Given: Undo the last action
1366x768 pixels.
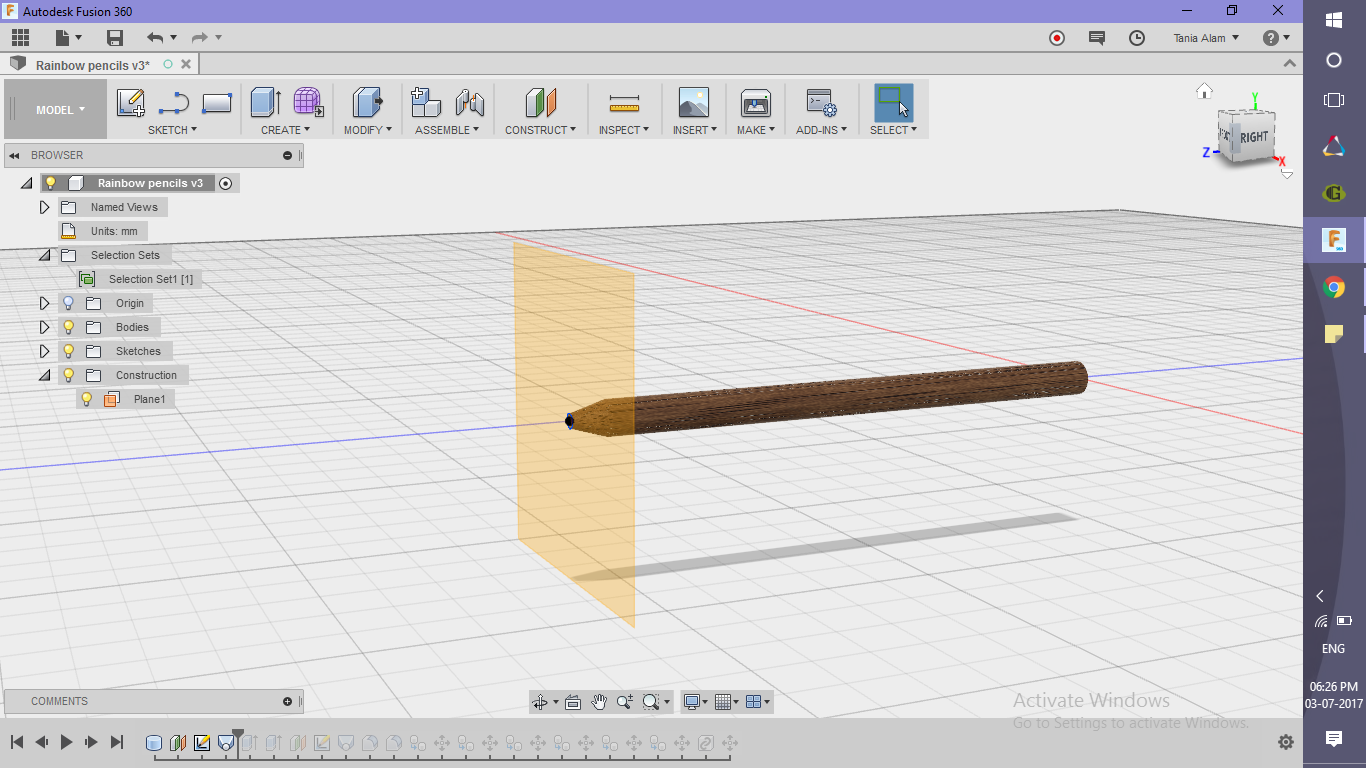Looking at the screenshot, I should pyautogui.click(x=155, y=38).
